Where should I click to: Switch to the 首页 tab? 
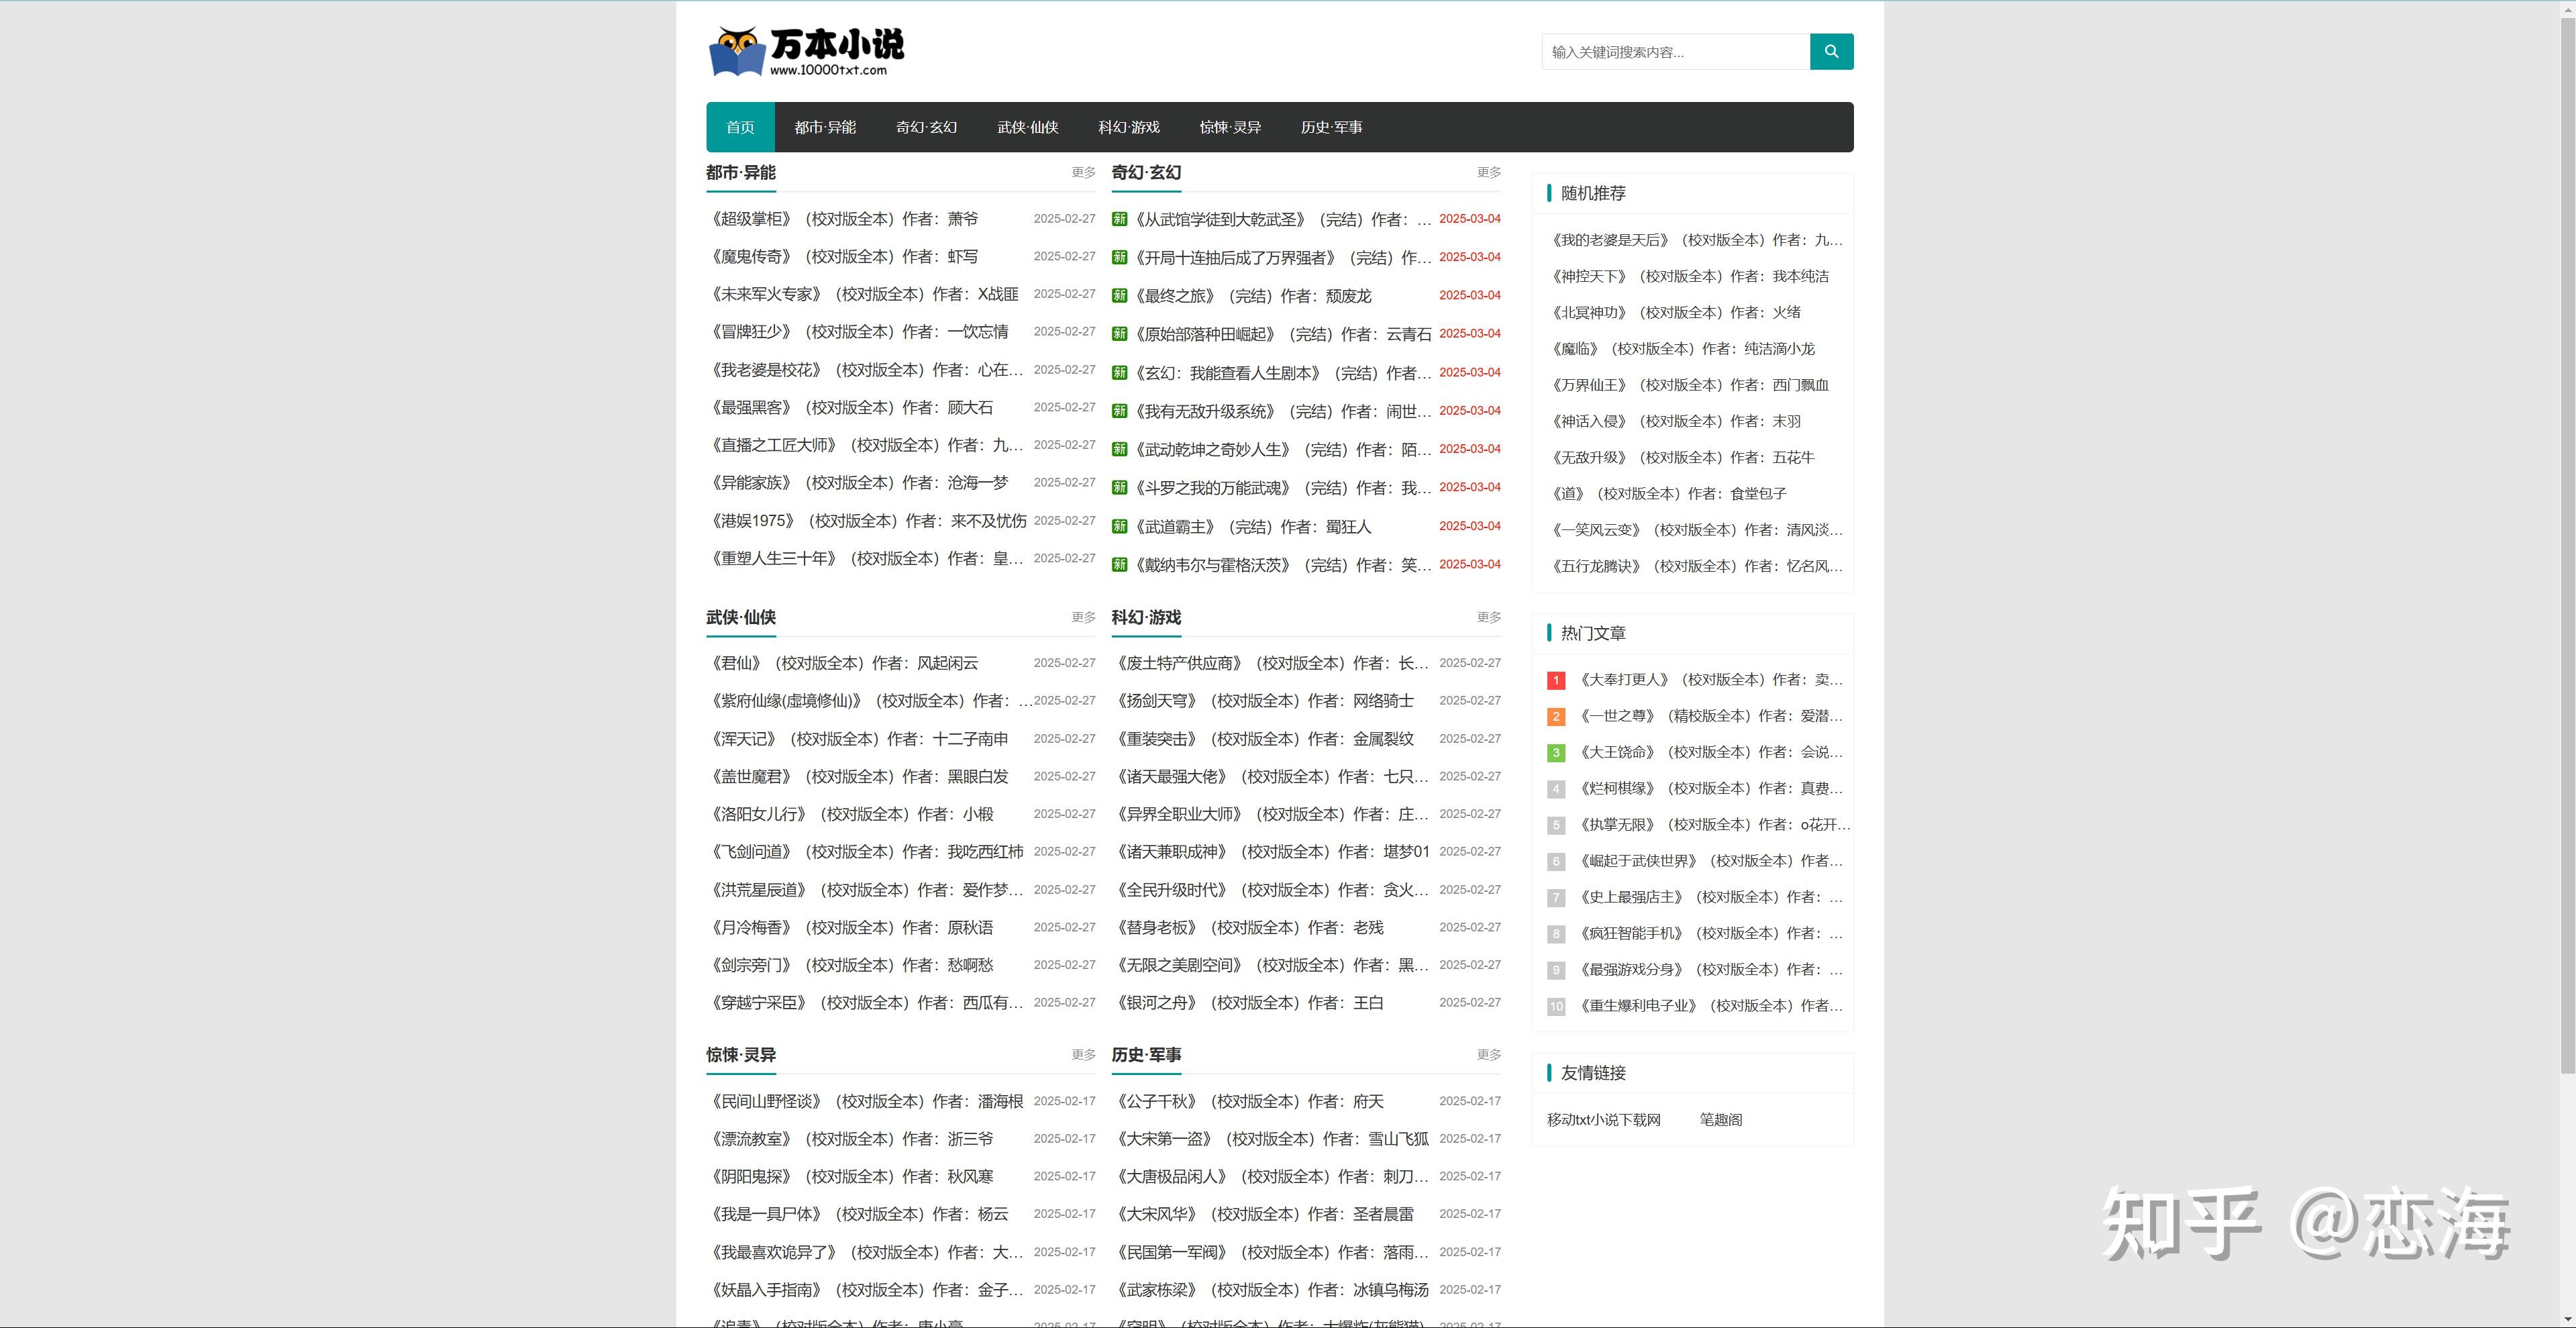tap(740, 127)
